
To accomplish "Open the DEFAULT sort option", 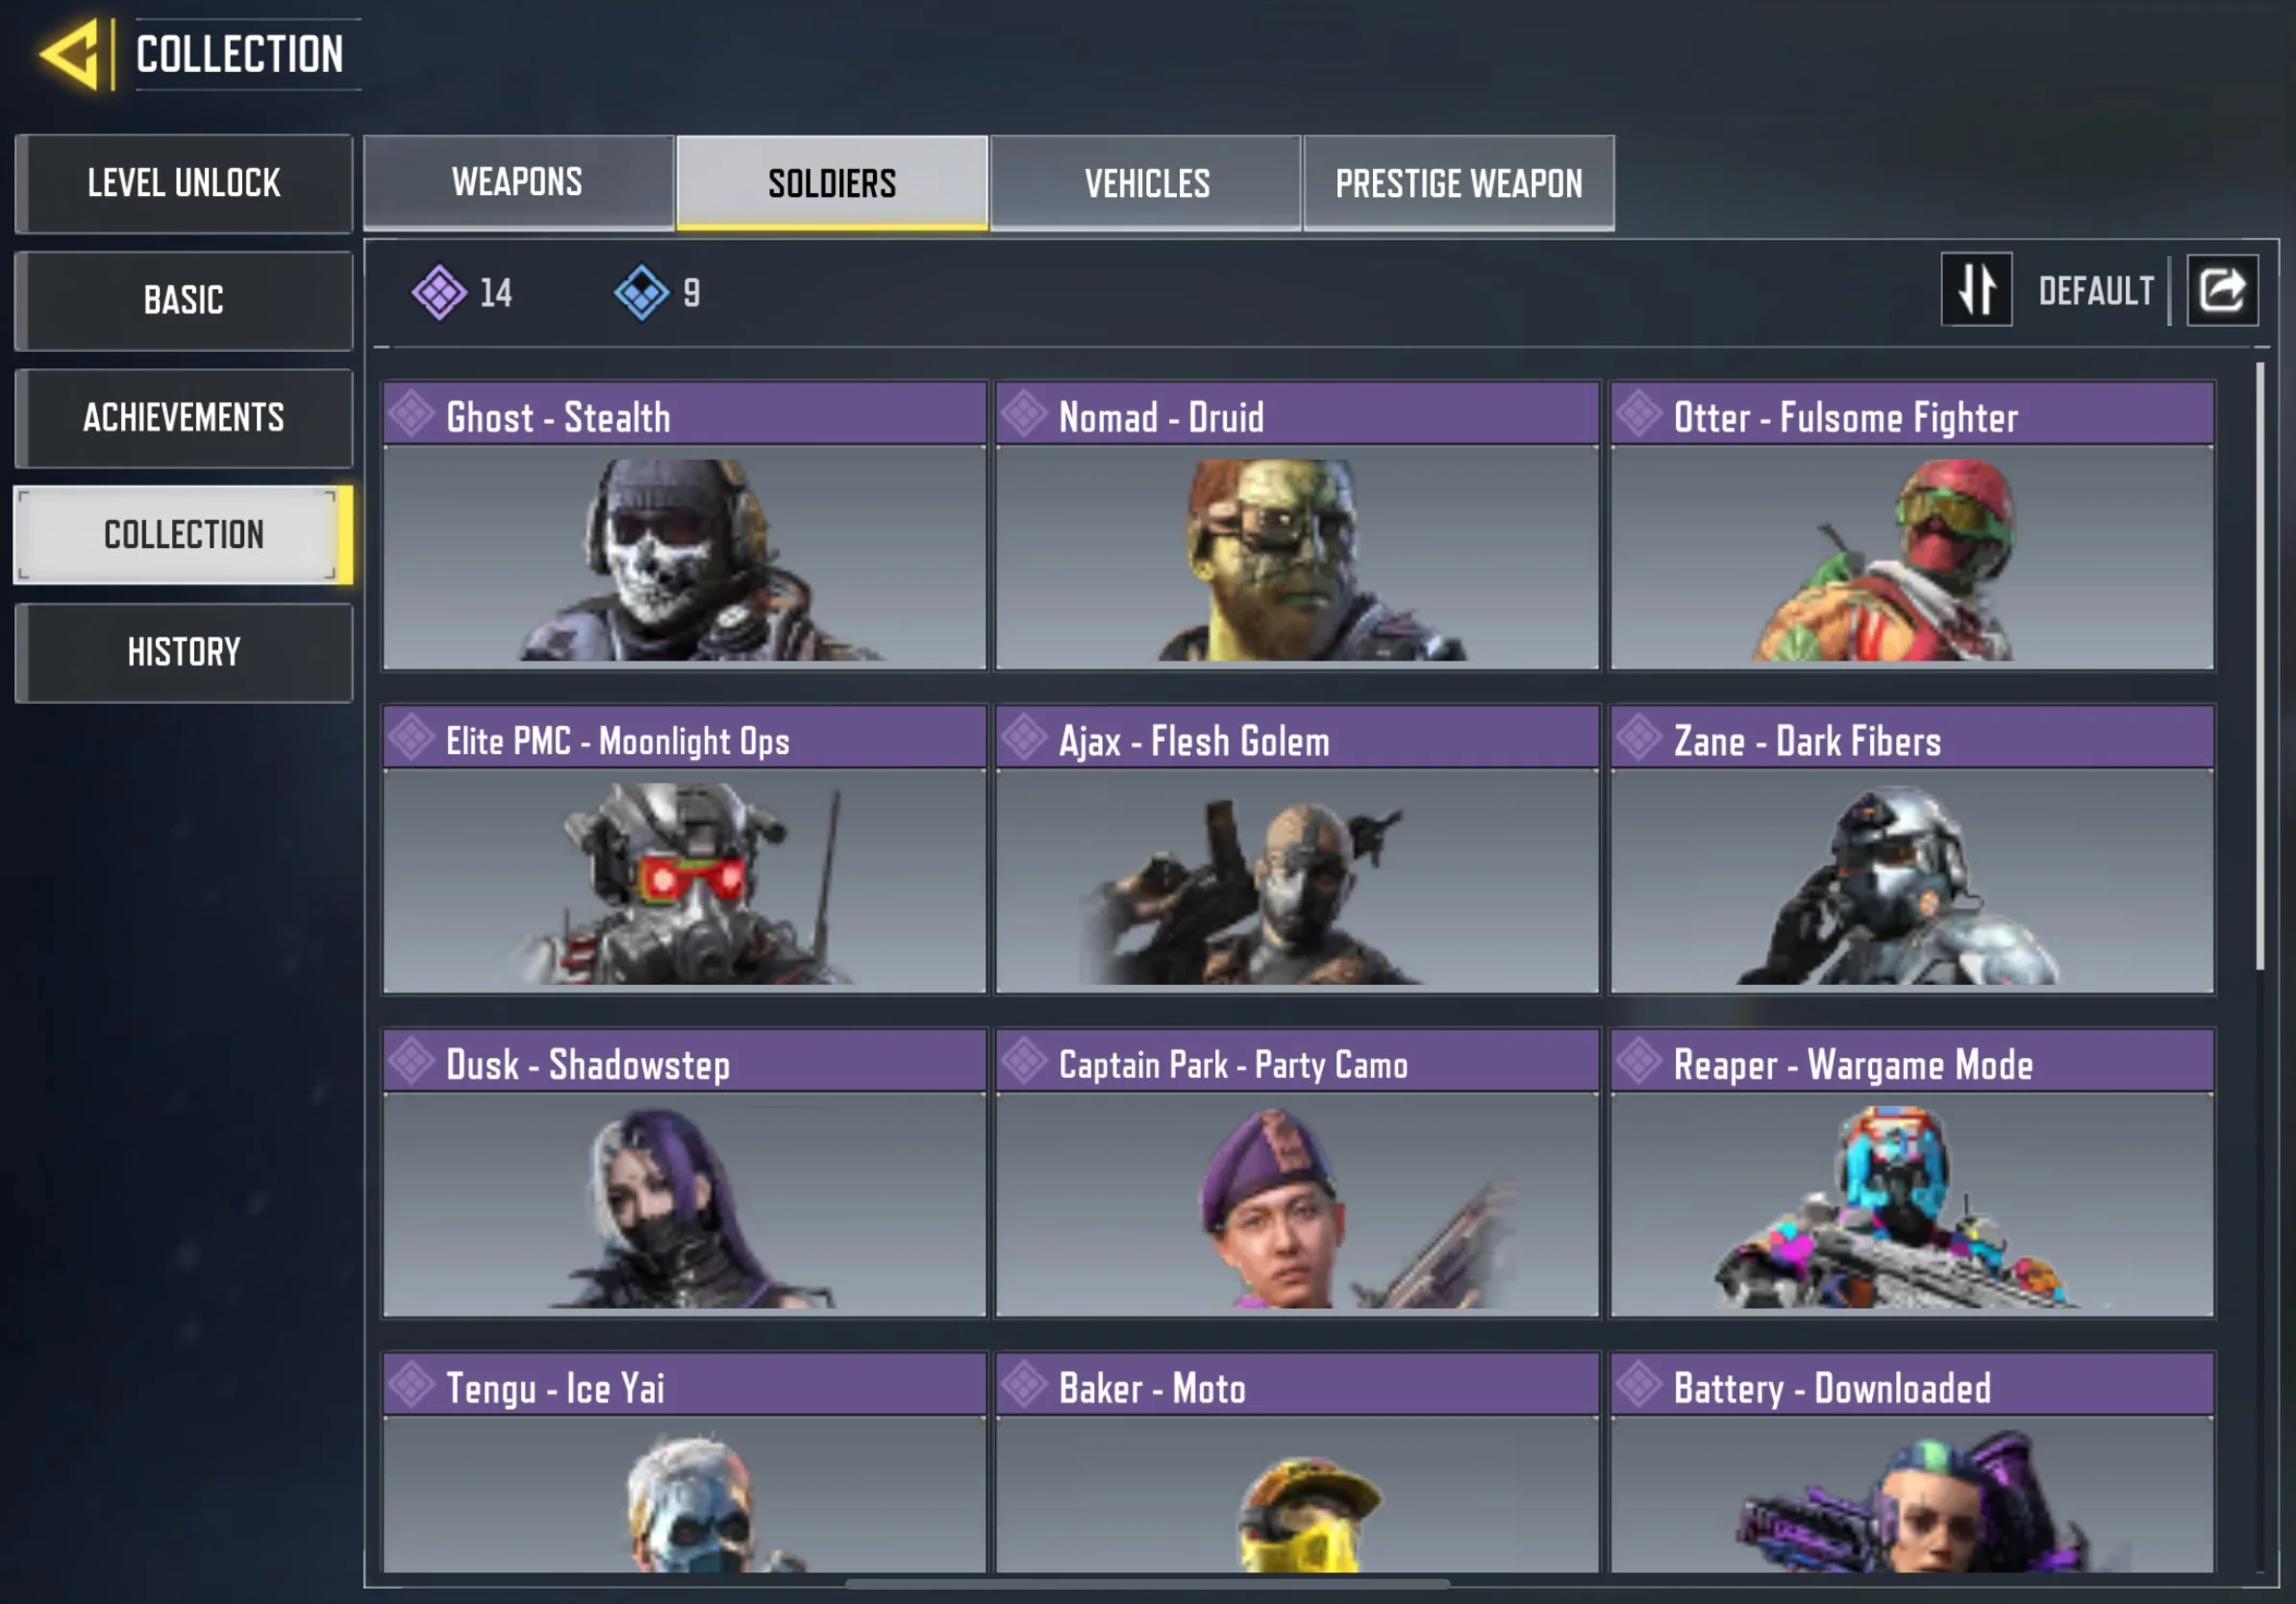I will (x=2096, y=291).
